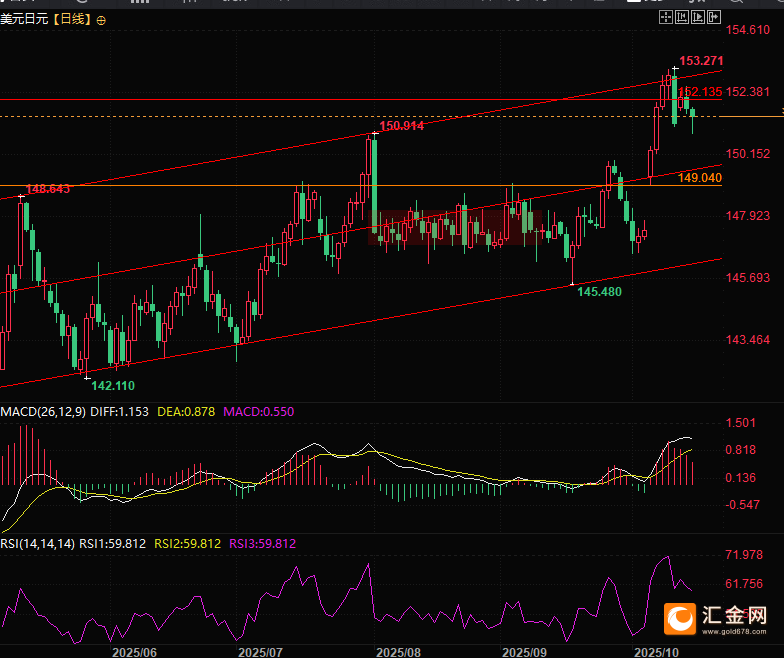Screen dimensions: 784x658
Task: Click the chart toolbar icon with play triangle
Action: click(x=697, y=18)
